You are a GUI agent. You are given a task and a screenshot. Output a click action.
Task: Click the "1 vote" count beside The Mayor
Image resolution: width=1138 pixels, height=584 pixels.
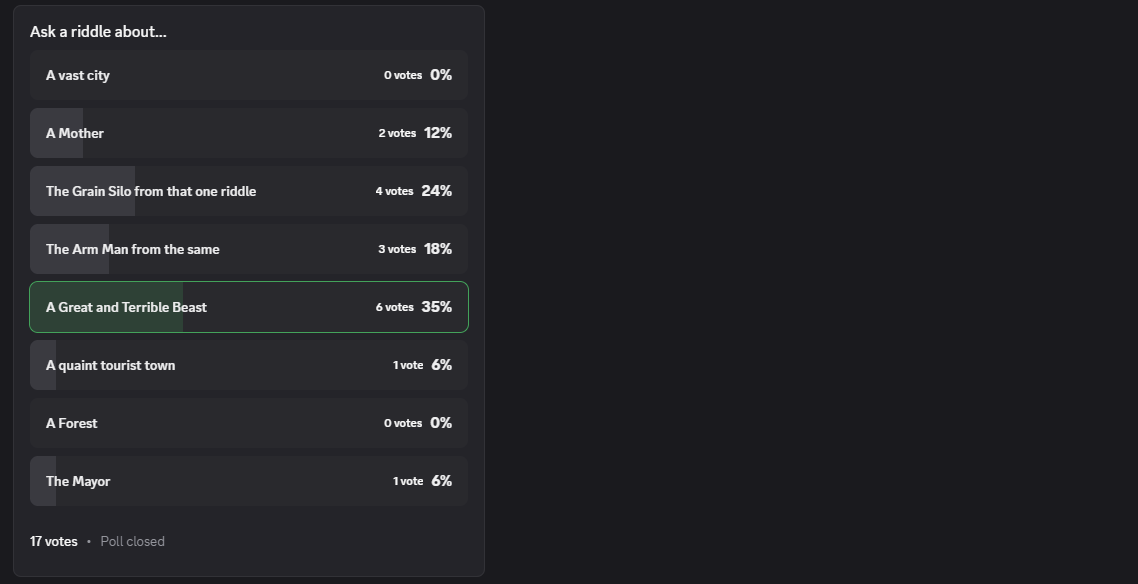pyautogui.click(x=407, y=481)
